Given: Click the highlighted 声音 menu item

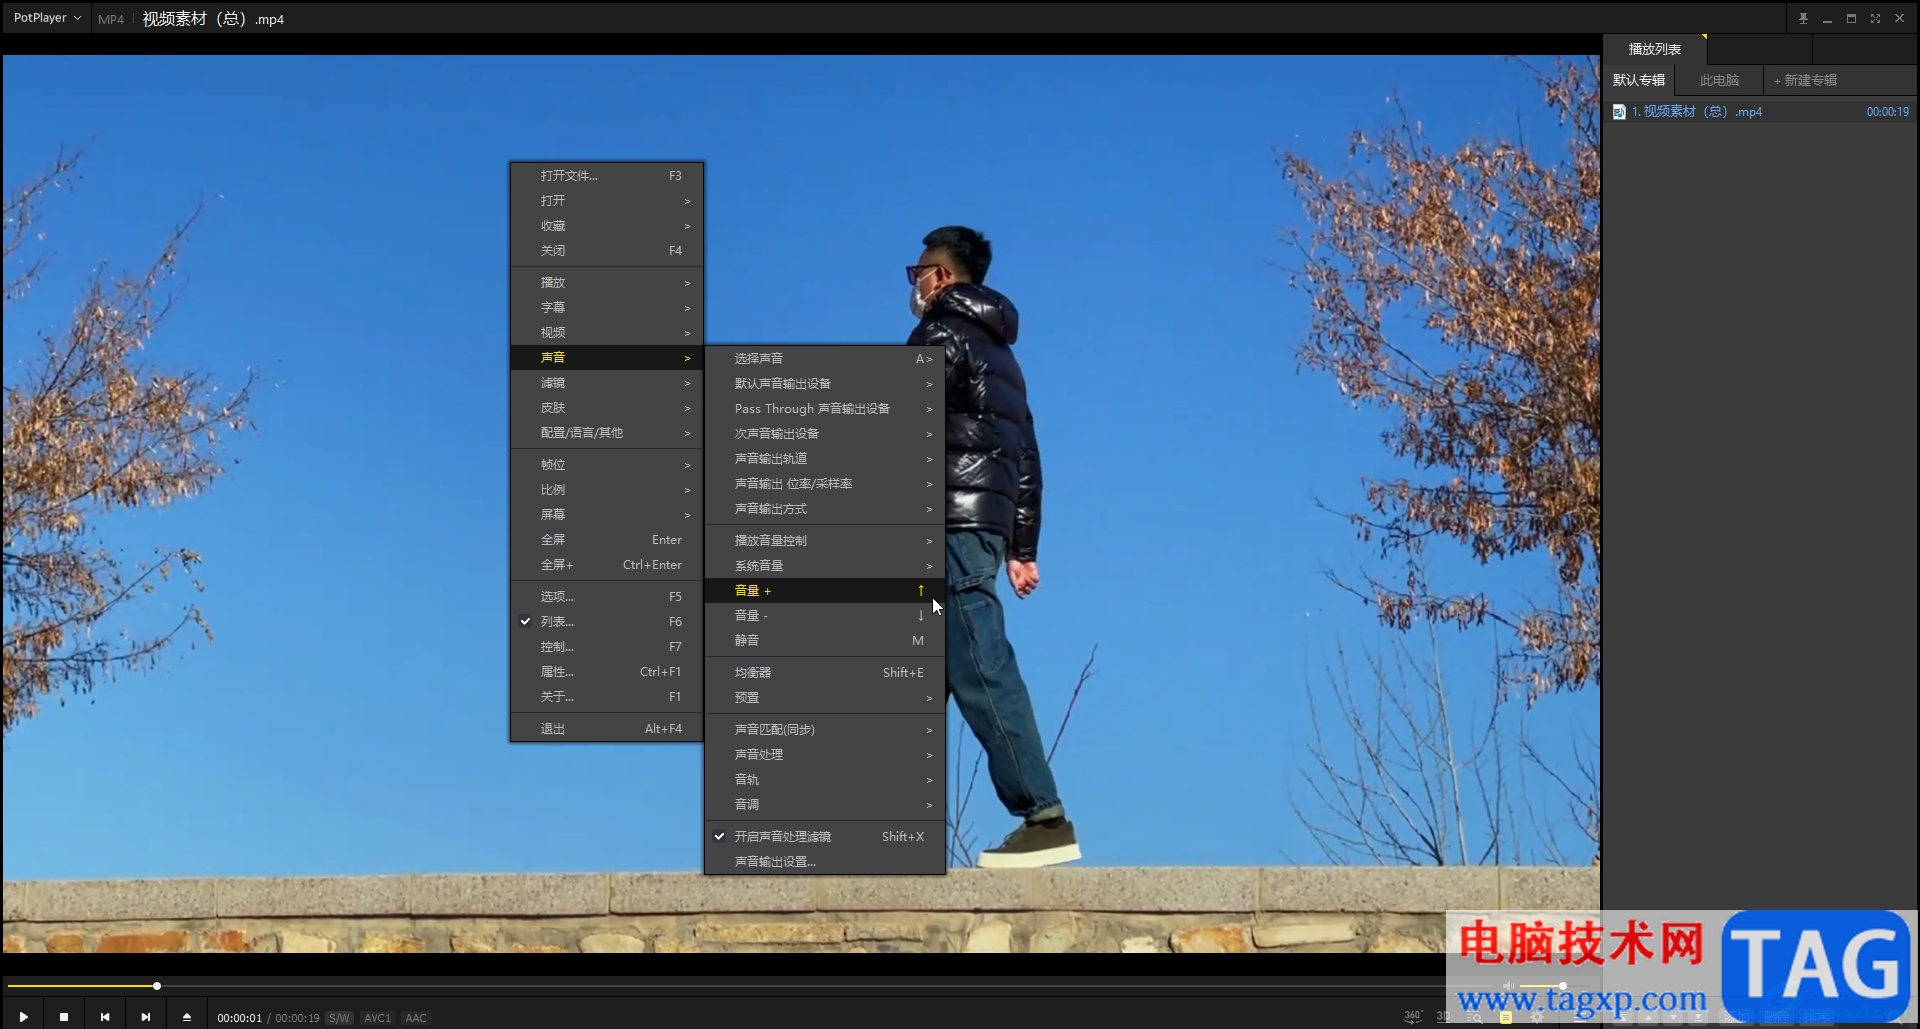Looking at the screenshot, I should 607,358.
